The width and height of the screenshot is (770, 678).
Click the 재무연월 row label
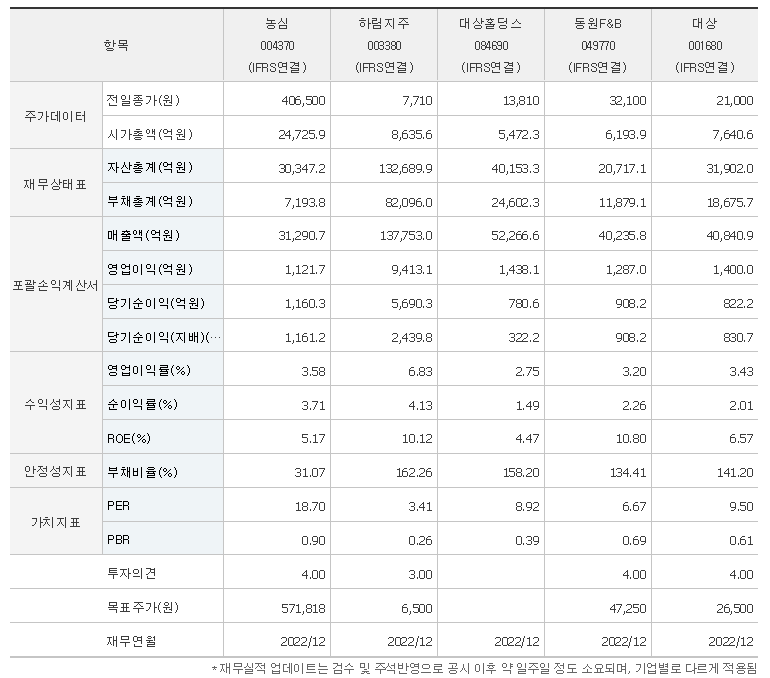pyautogui.click(x=131, y=641)
